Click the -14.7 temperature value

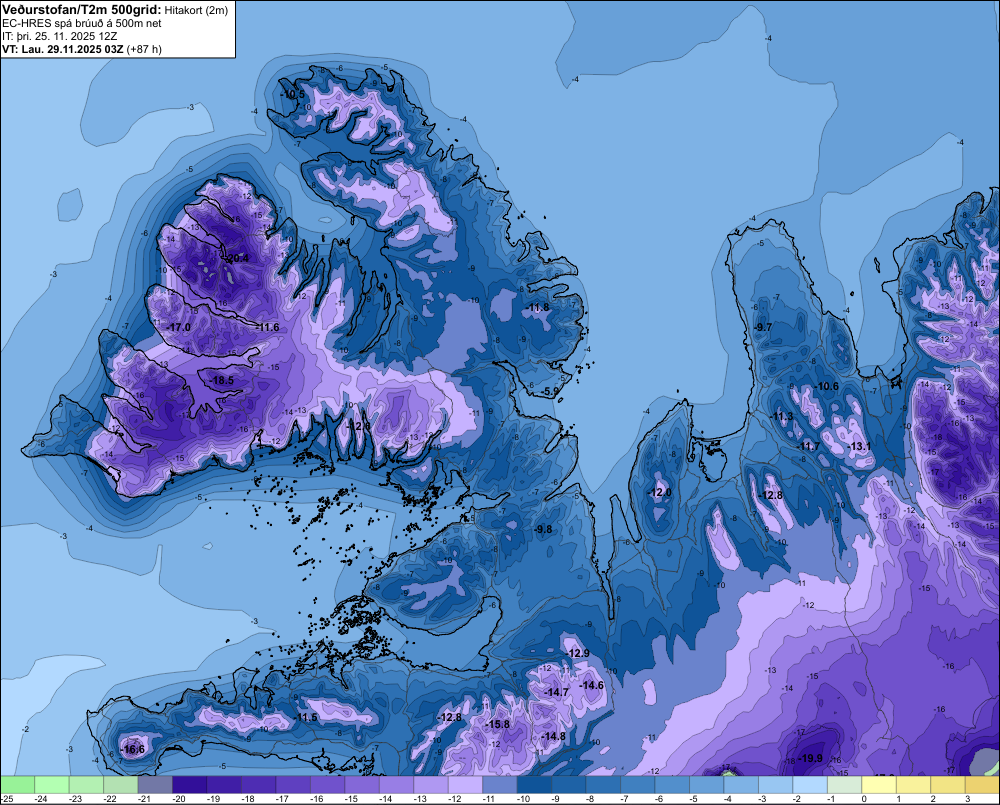(x=556, y=692)
